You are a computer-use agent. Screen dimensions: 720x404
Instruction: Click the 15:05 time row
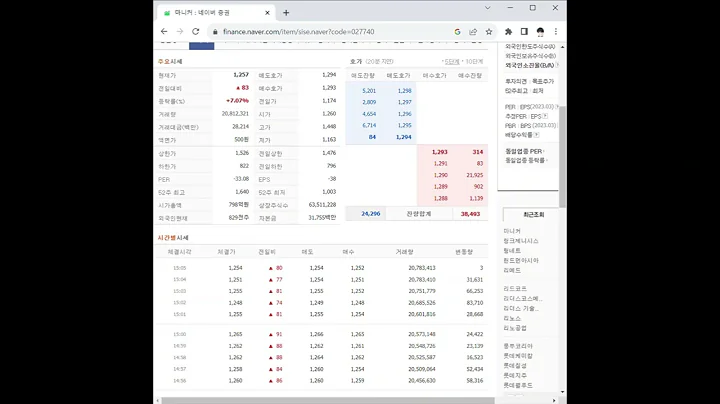[x=323, y=268]
